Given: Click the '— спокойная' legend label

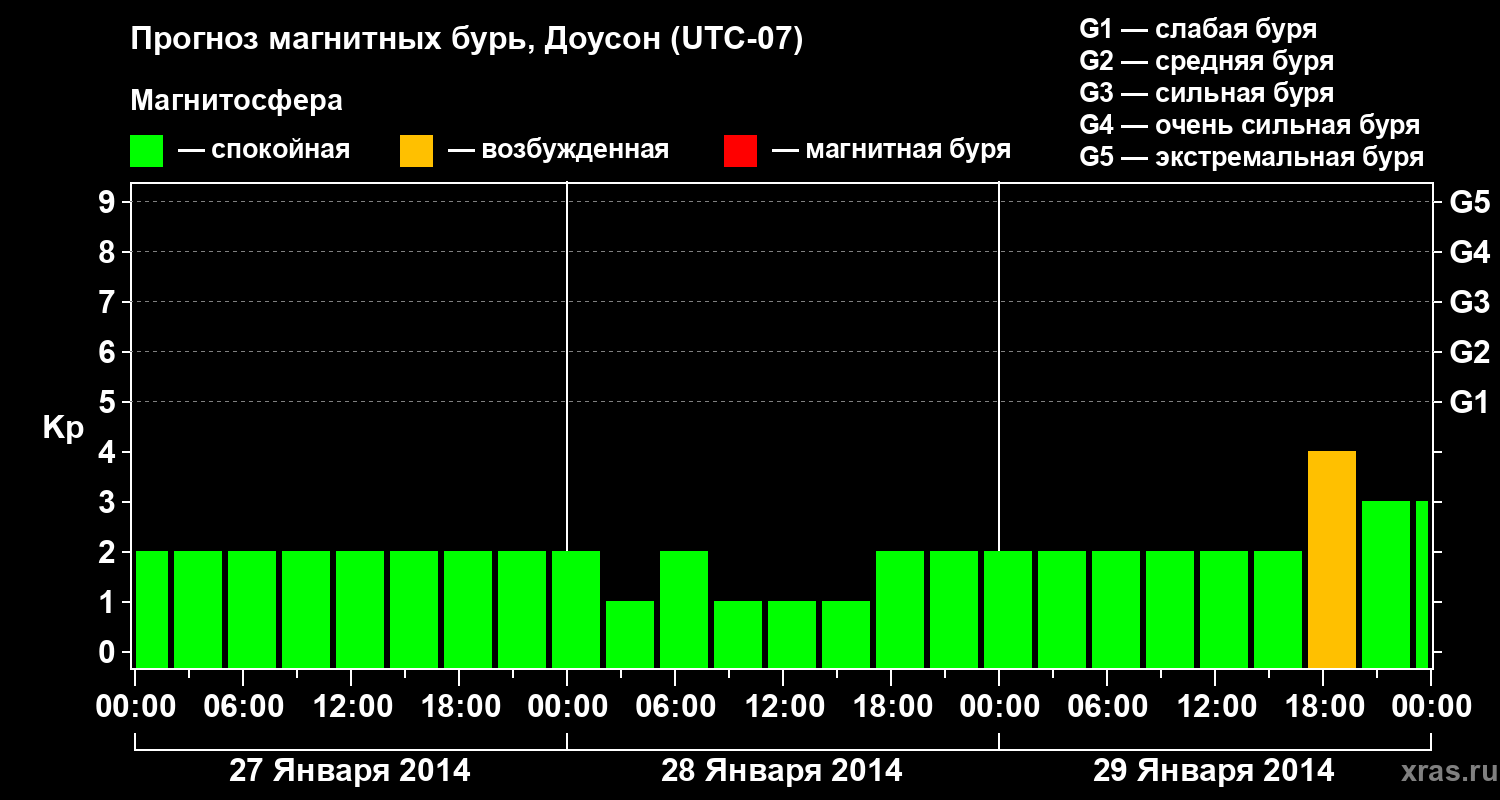Looking at the screenshot, I should coord(264,150).
